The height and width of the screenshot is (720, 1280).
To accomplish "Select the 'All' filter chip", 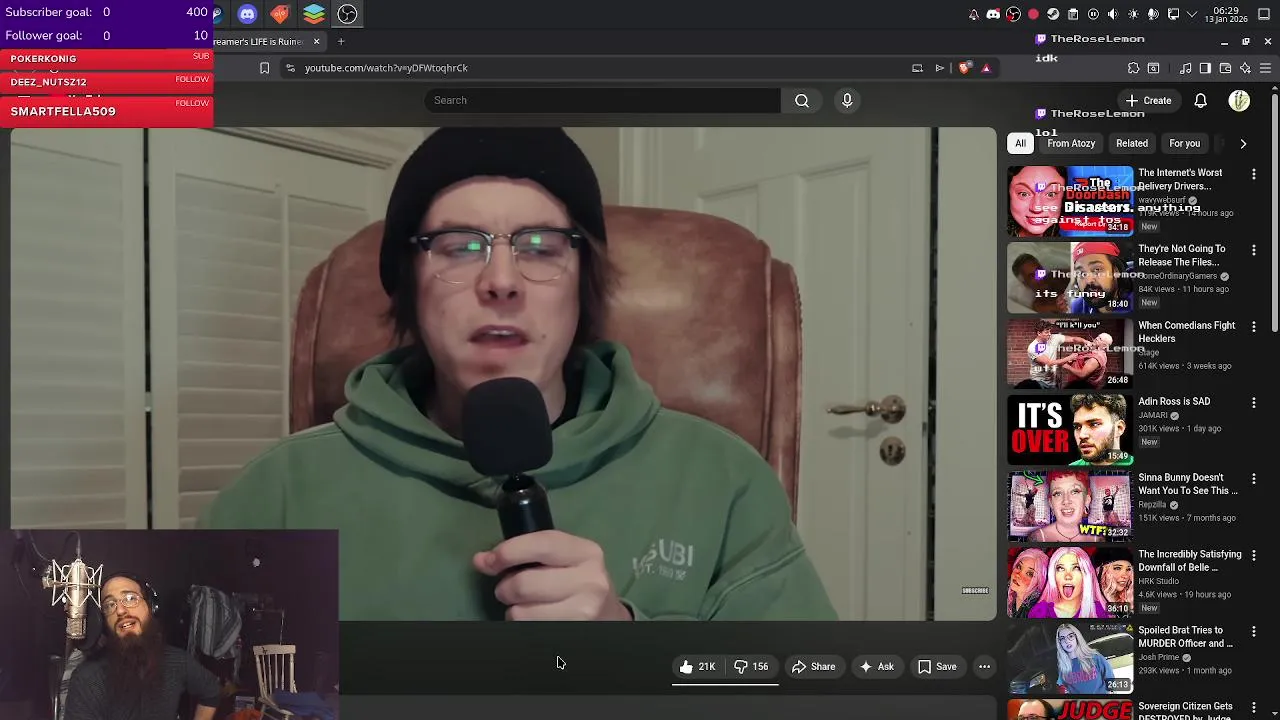I will point(1020,143).
